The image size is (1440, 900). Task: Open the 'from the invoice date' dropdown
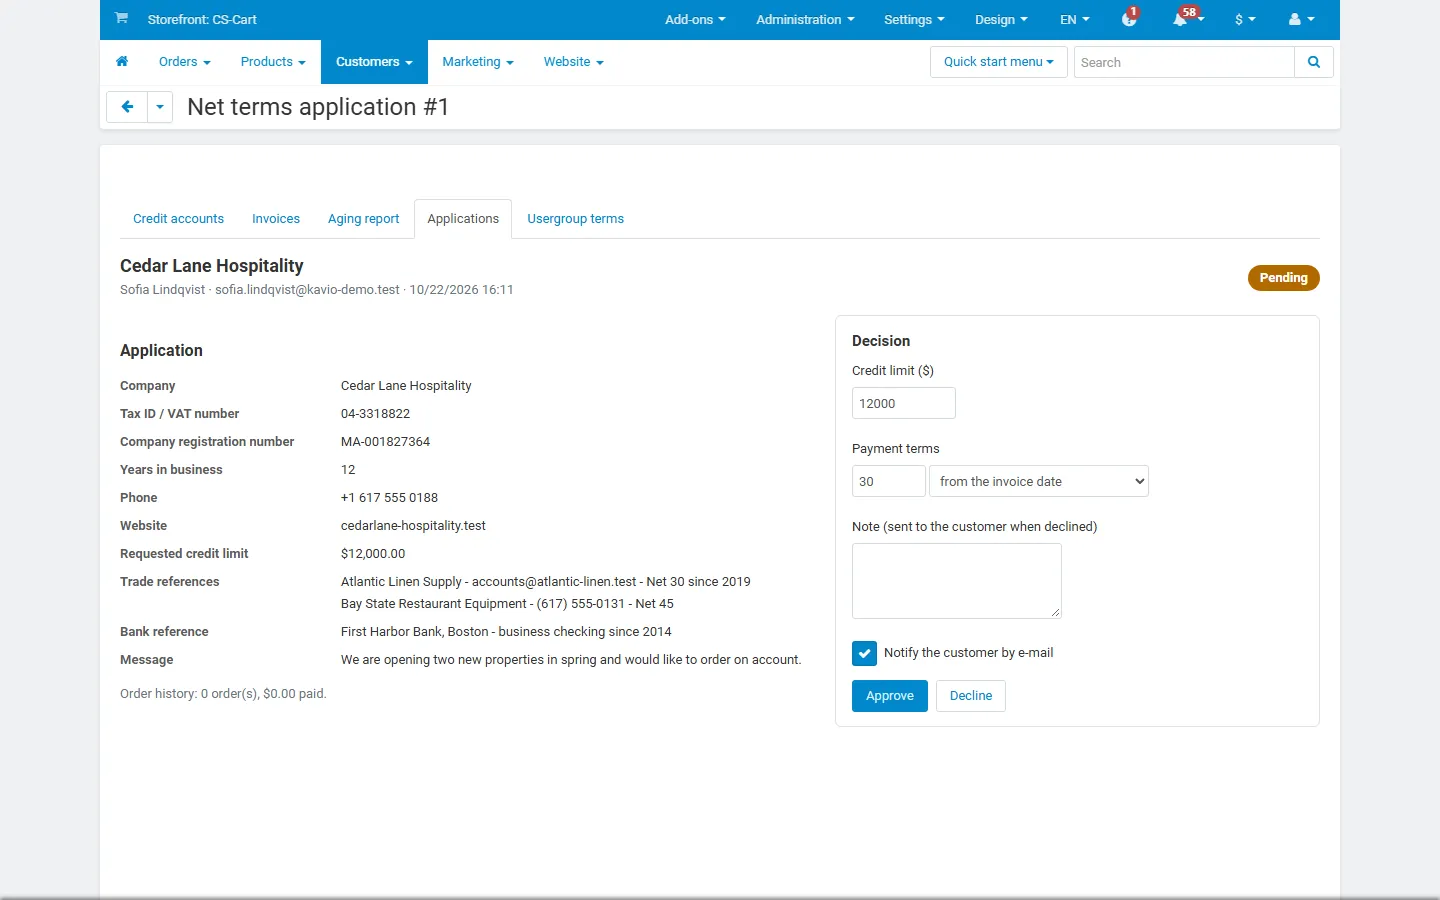point(1039,481)
